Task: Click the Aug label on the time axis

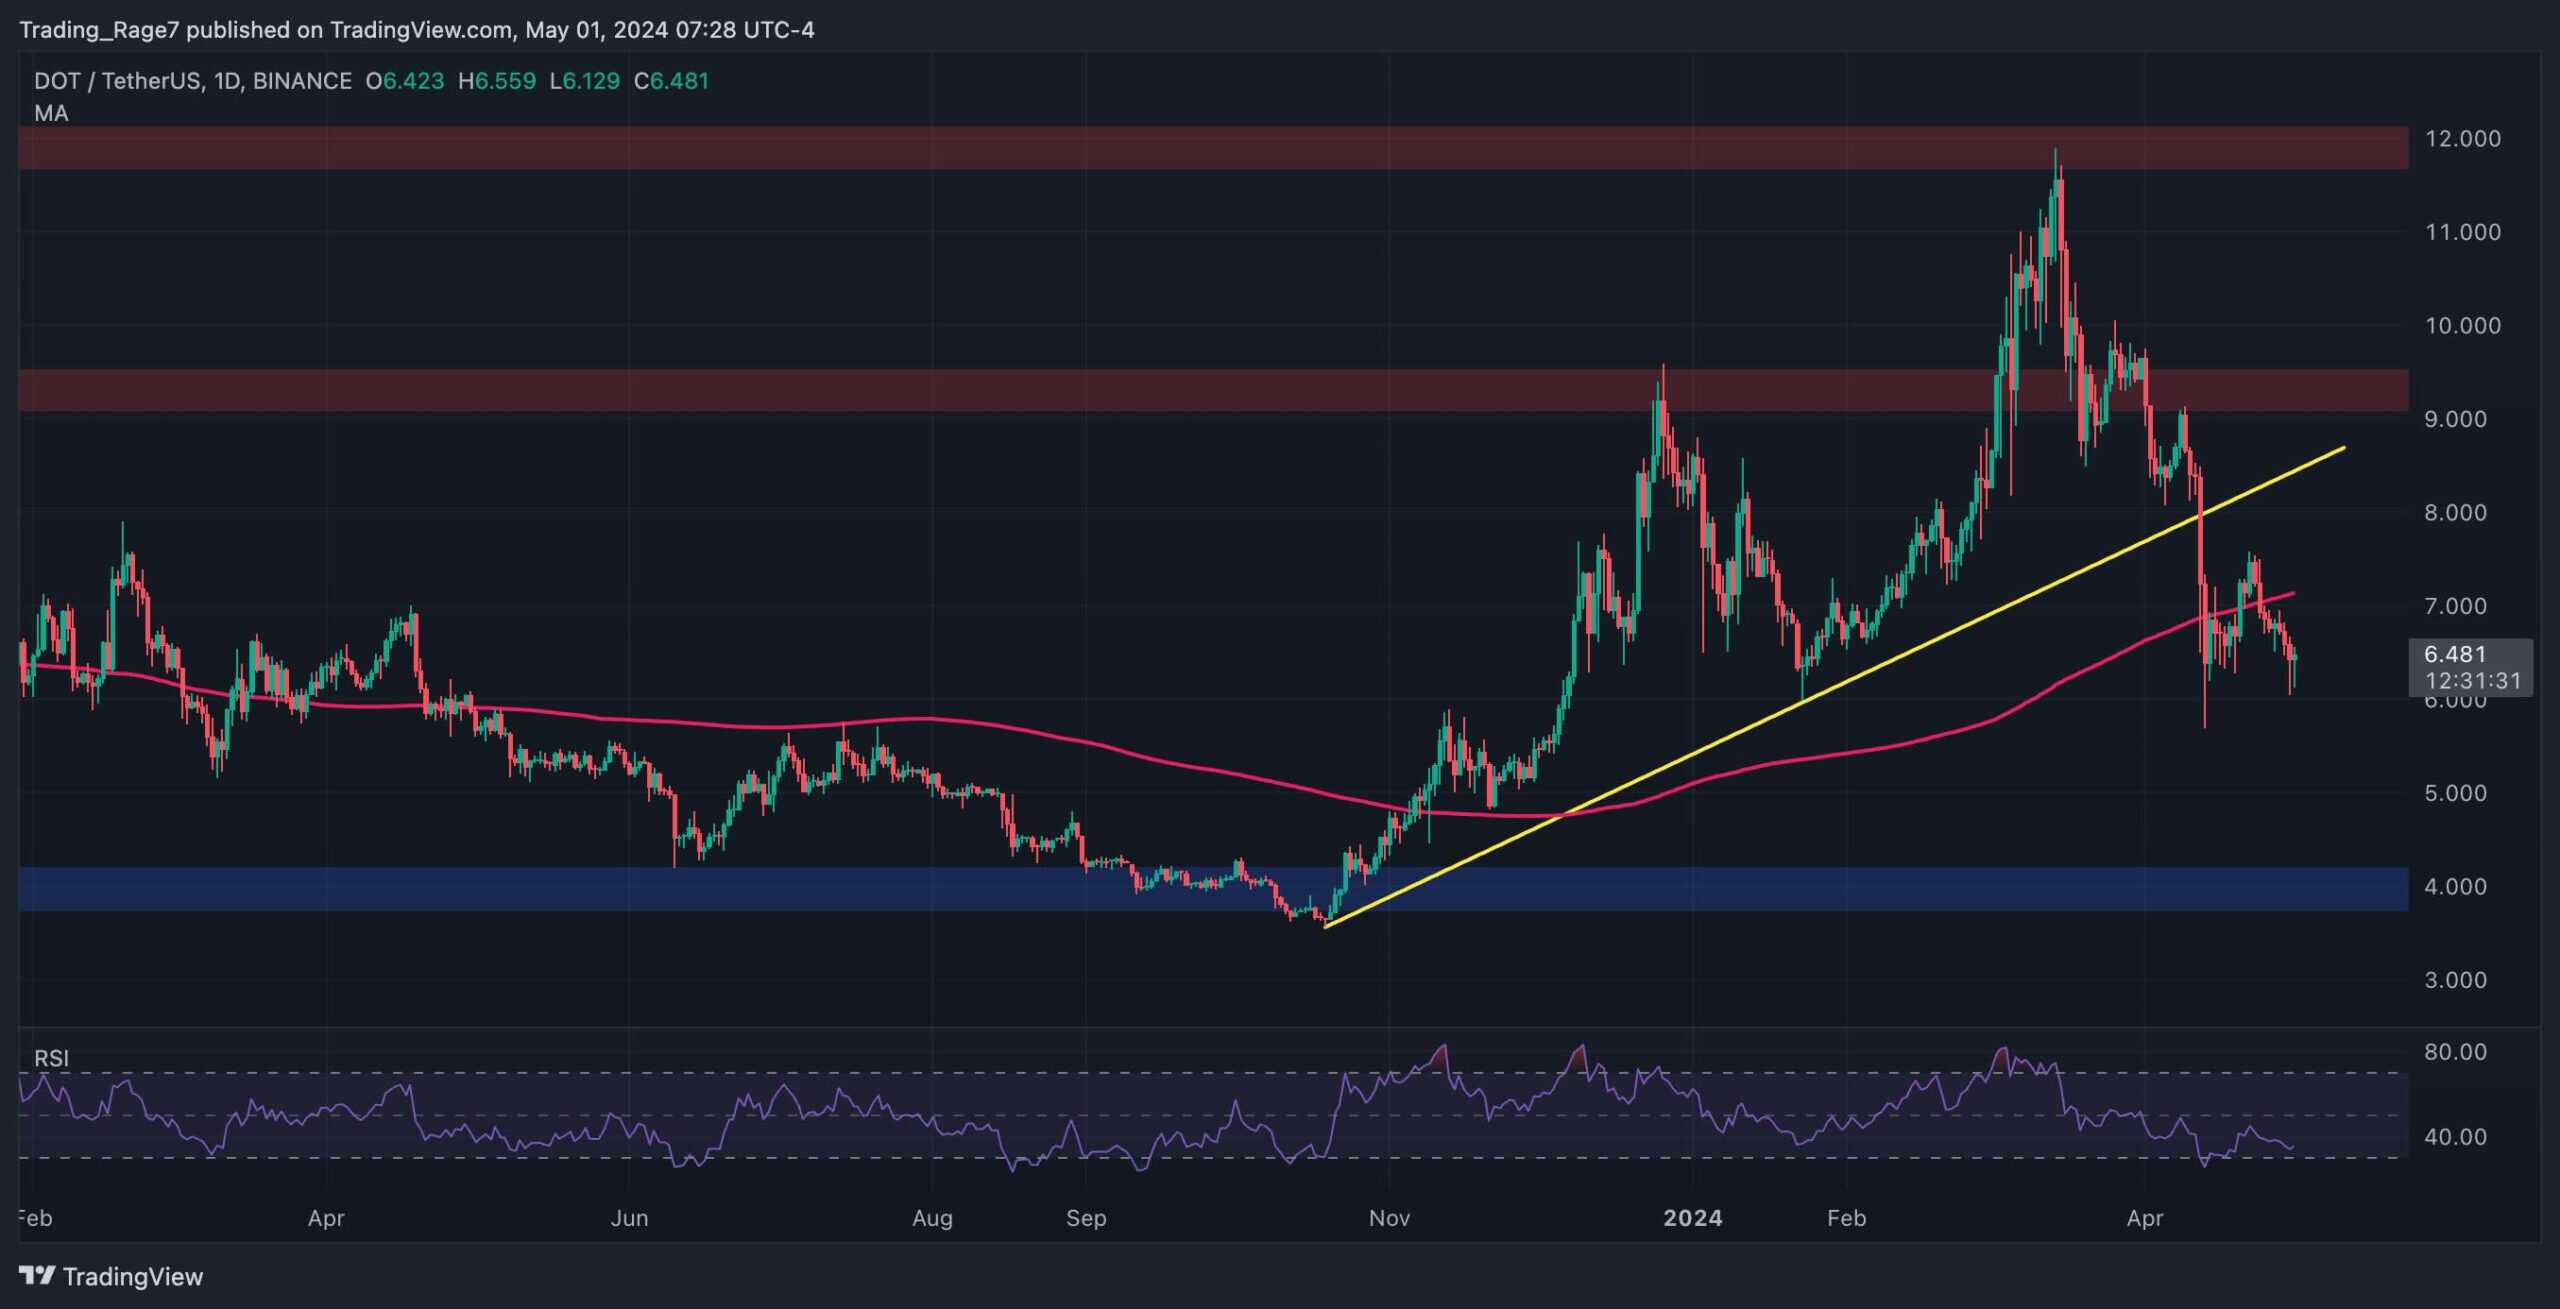Action: [932, 1218]
